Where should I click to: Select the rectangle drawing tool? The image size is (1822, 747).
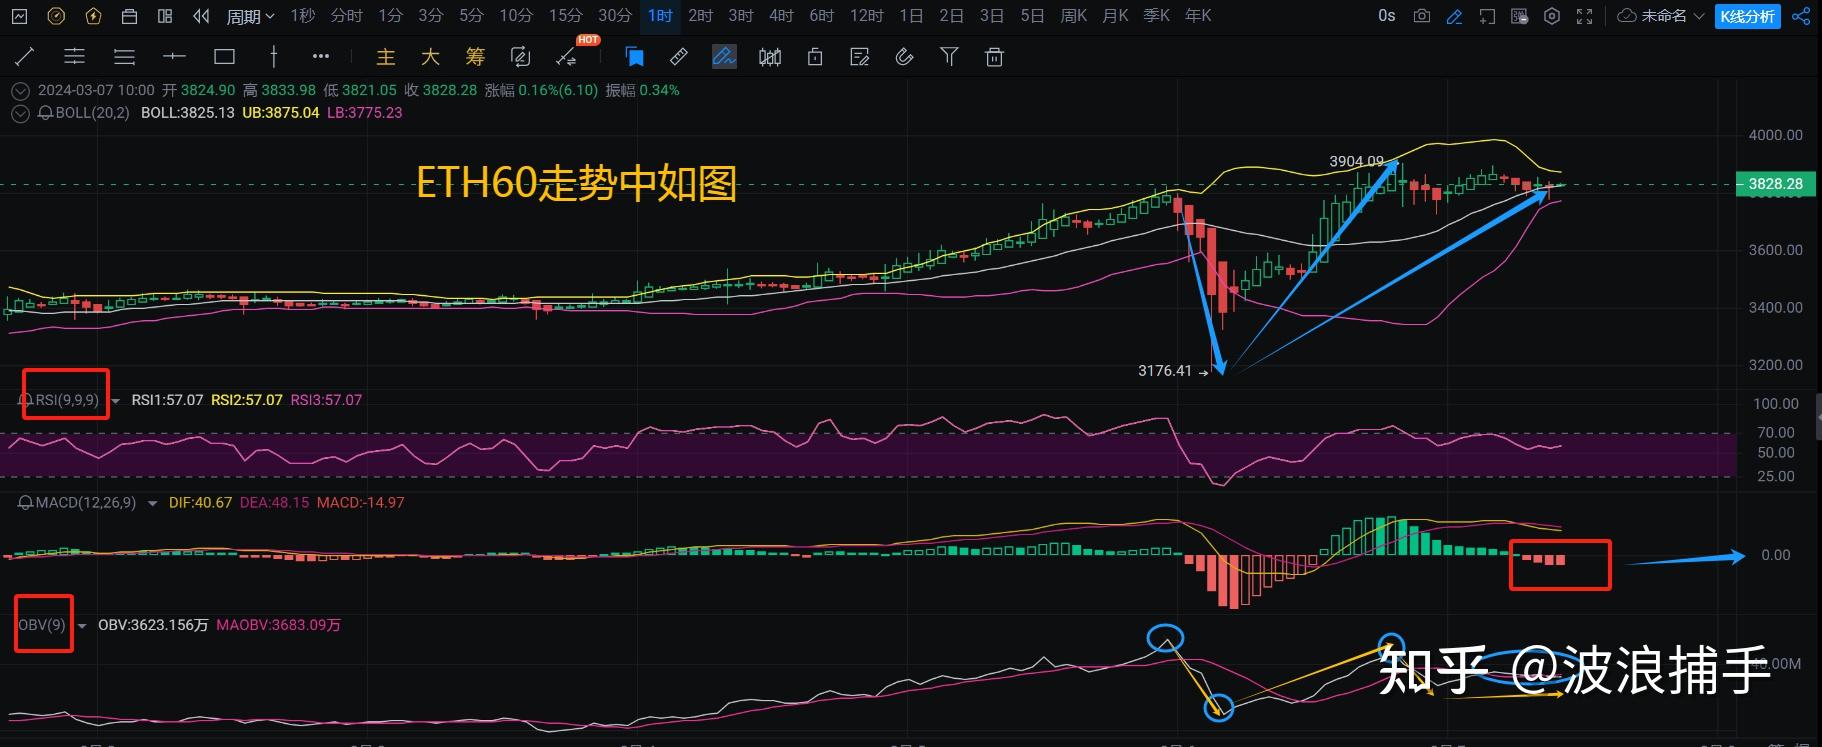[x=224, y=57]
